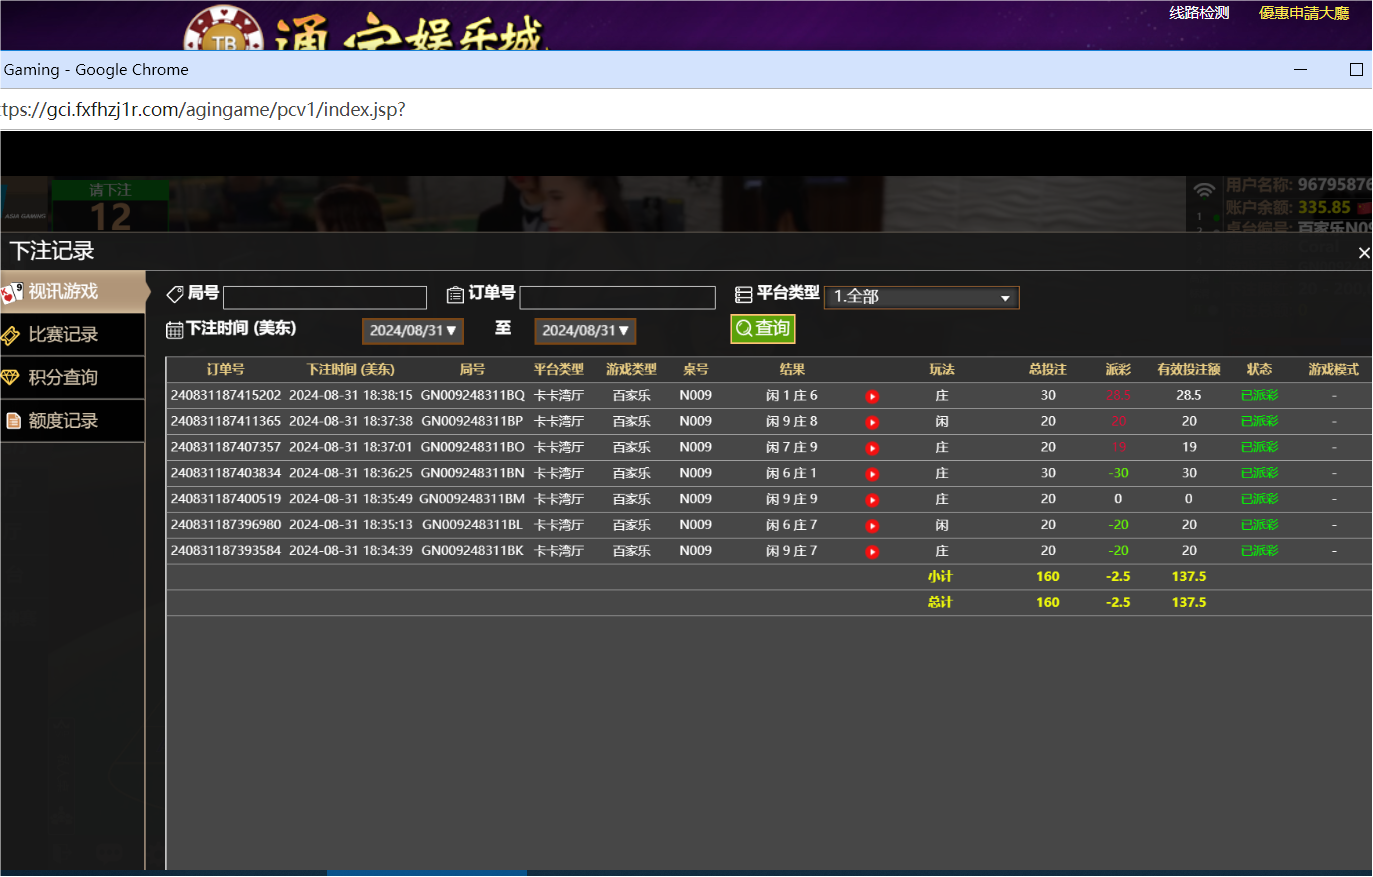Click the 线路检测 link
The width and height of the screenshot is (1373, 877).
tap(1198, 15)
